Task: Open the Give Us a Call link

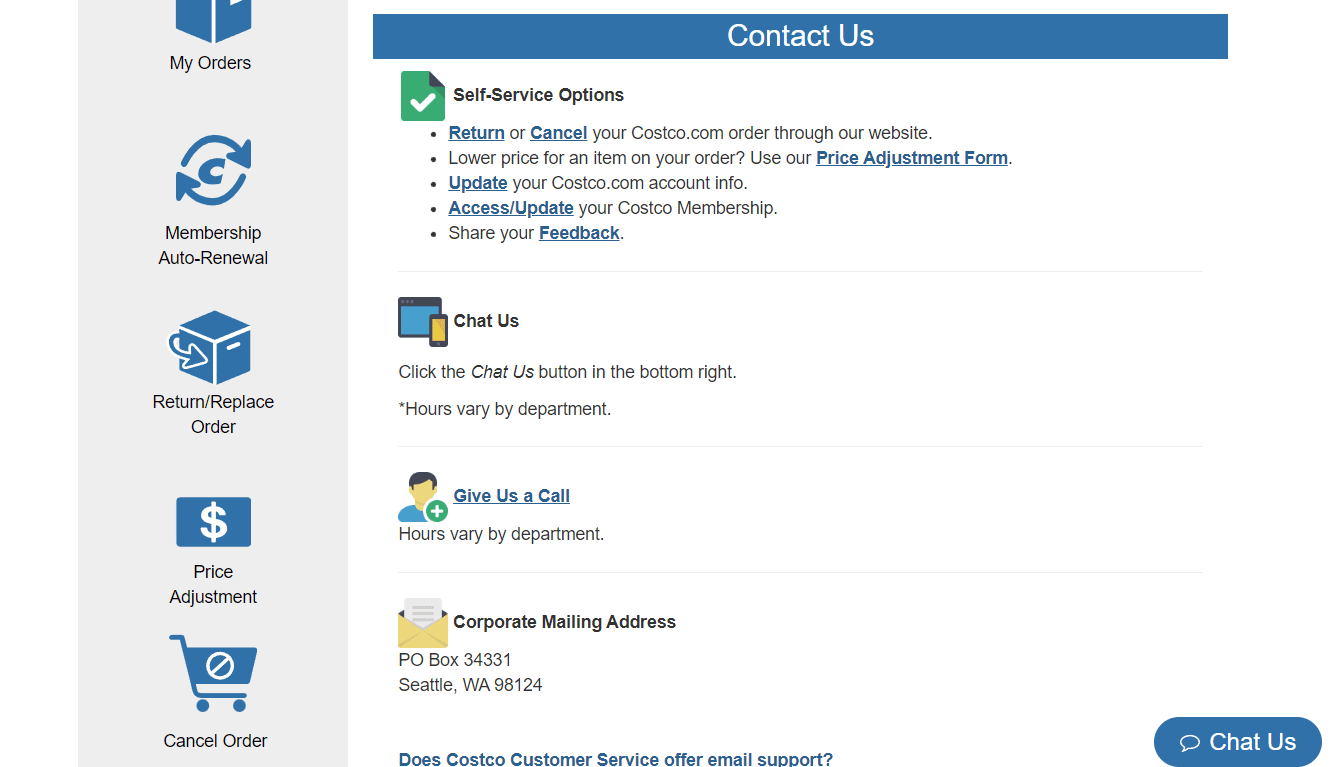Action: pos(512,496)
